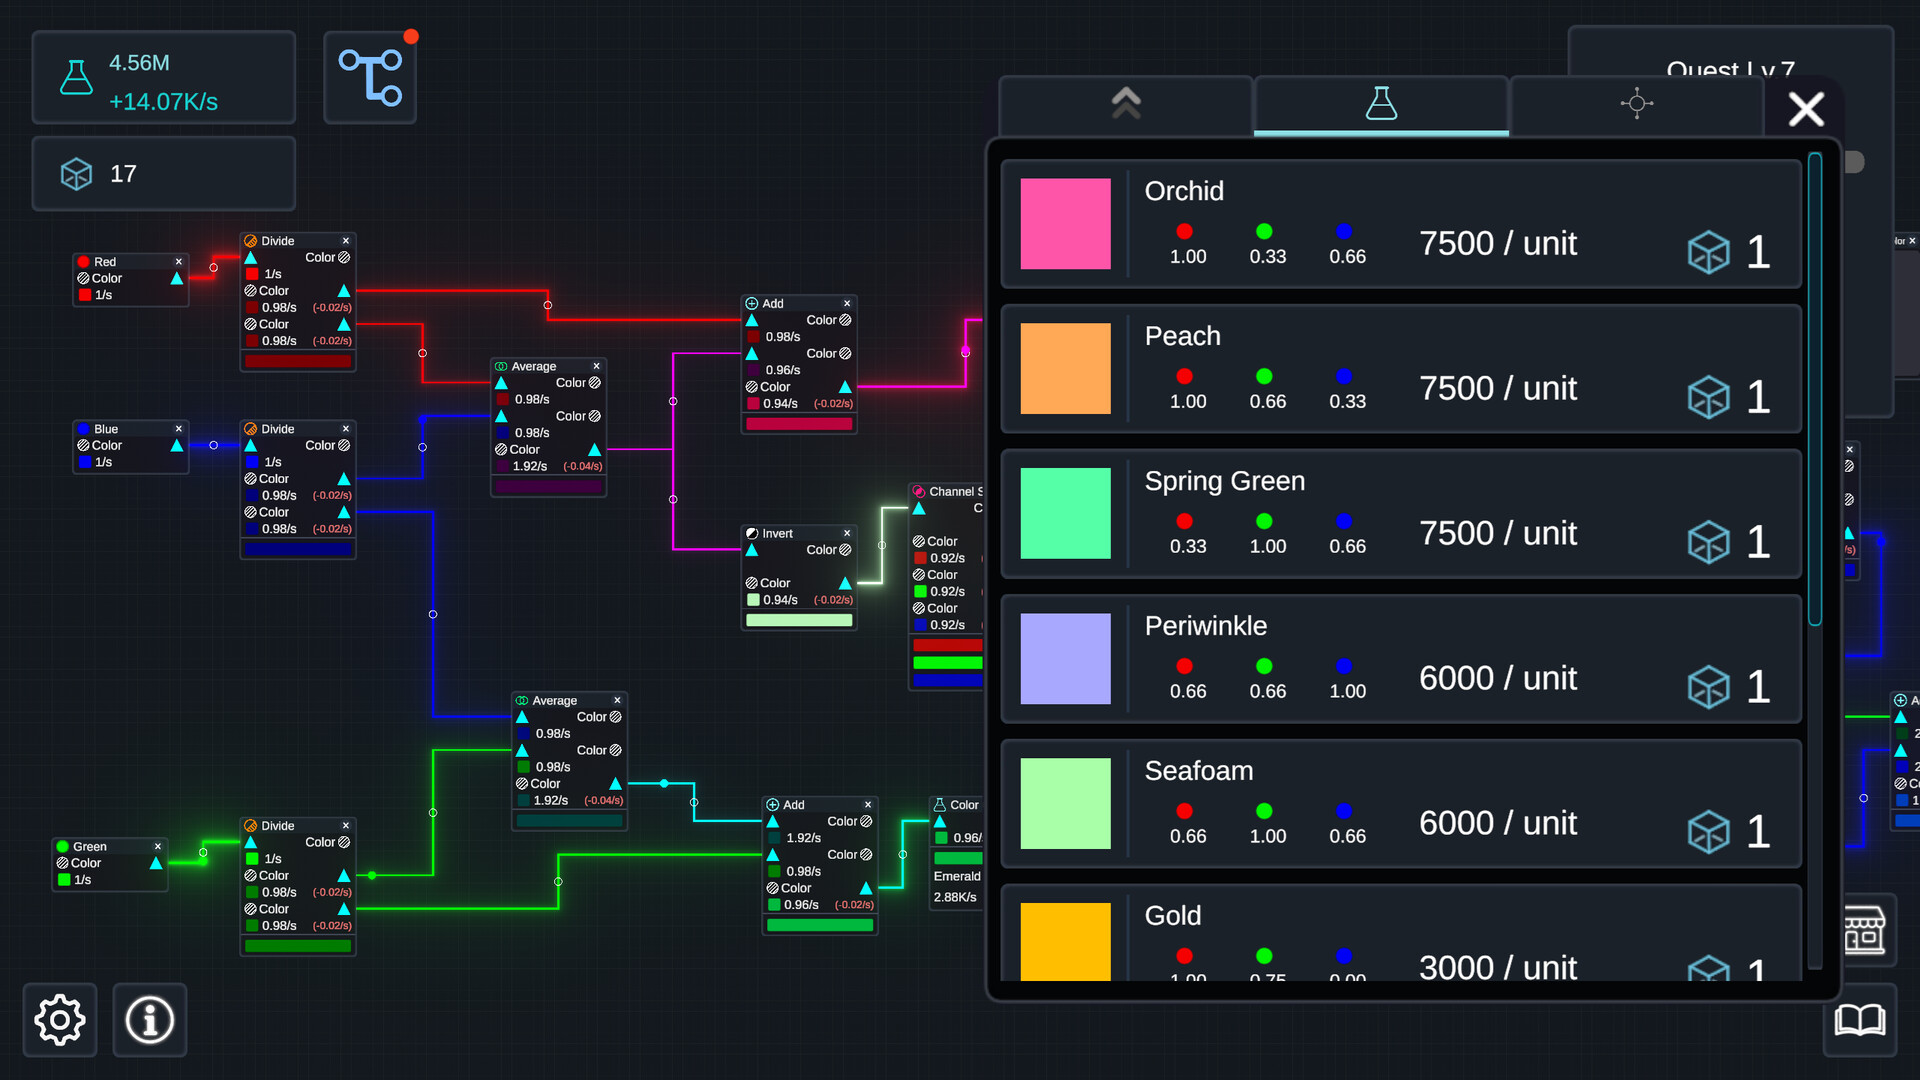Close the upper Add node
1920x1080 pixels.
pos(847,303)
